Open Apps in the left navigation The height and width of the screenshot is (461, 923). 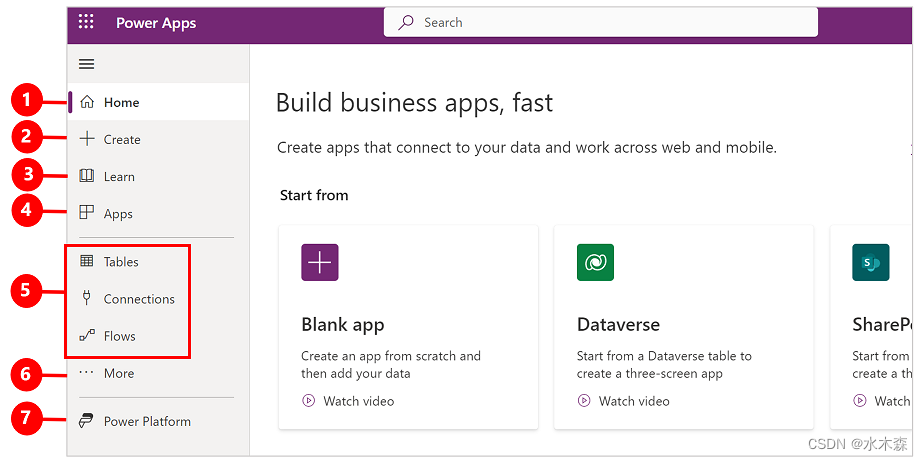click(x=158, y=214)
